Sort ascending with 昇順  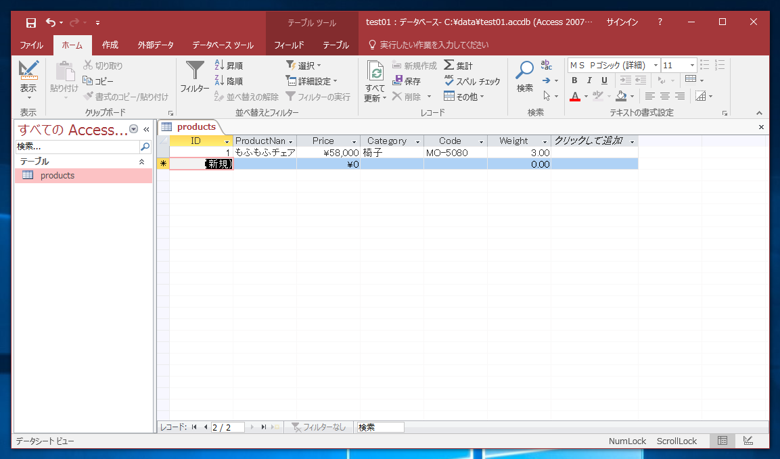coord(229,66)
